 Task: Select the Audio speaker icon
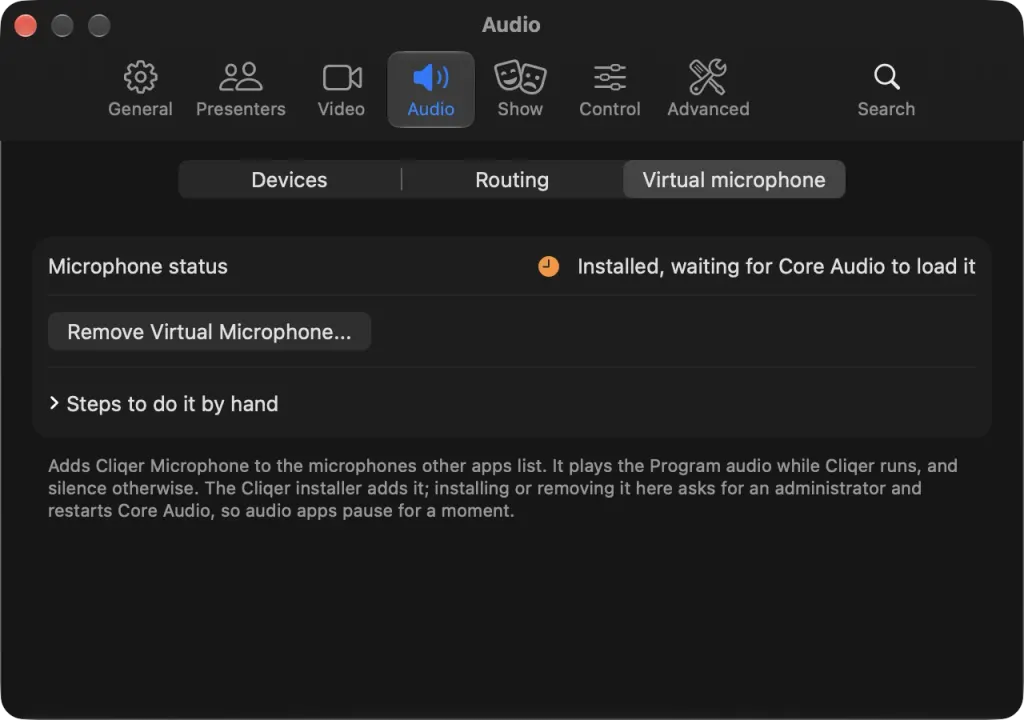pos(430,78)
